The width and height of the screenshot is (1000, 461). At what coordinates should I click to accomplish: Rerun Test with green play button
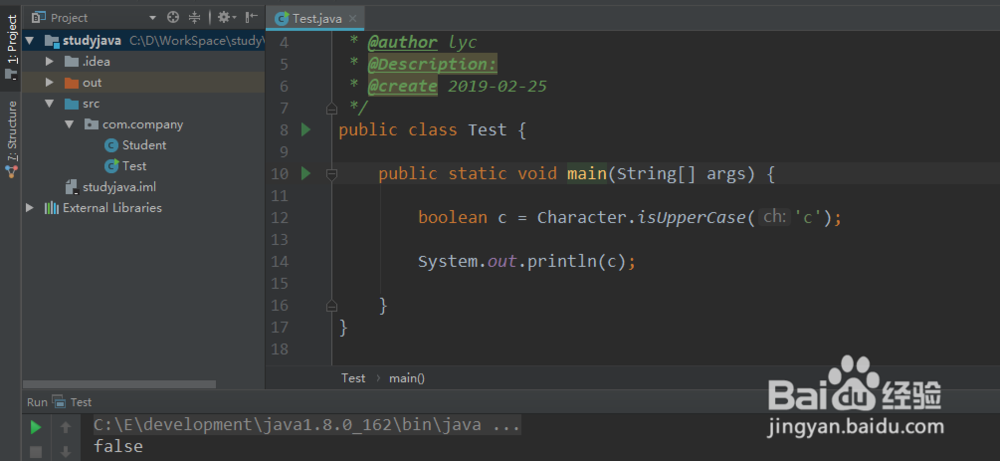(x=36, y=427)
